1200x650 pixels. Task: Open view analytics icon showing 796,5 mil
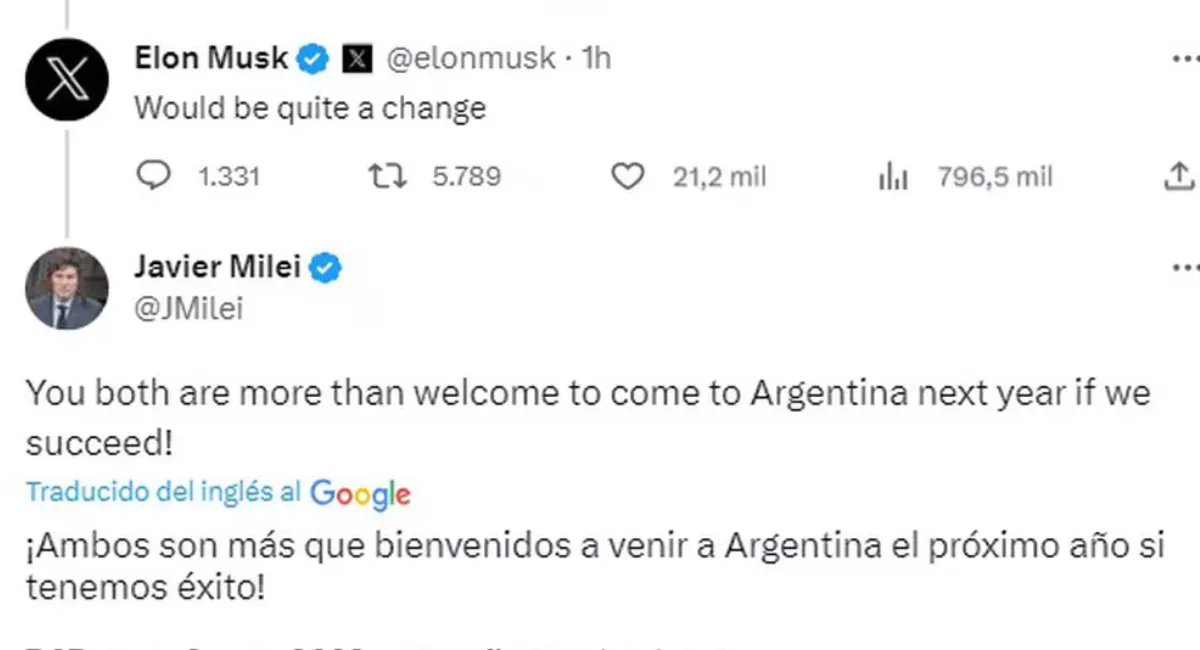tap(892, 175)
